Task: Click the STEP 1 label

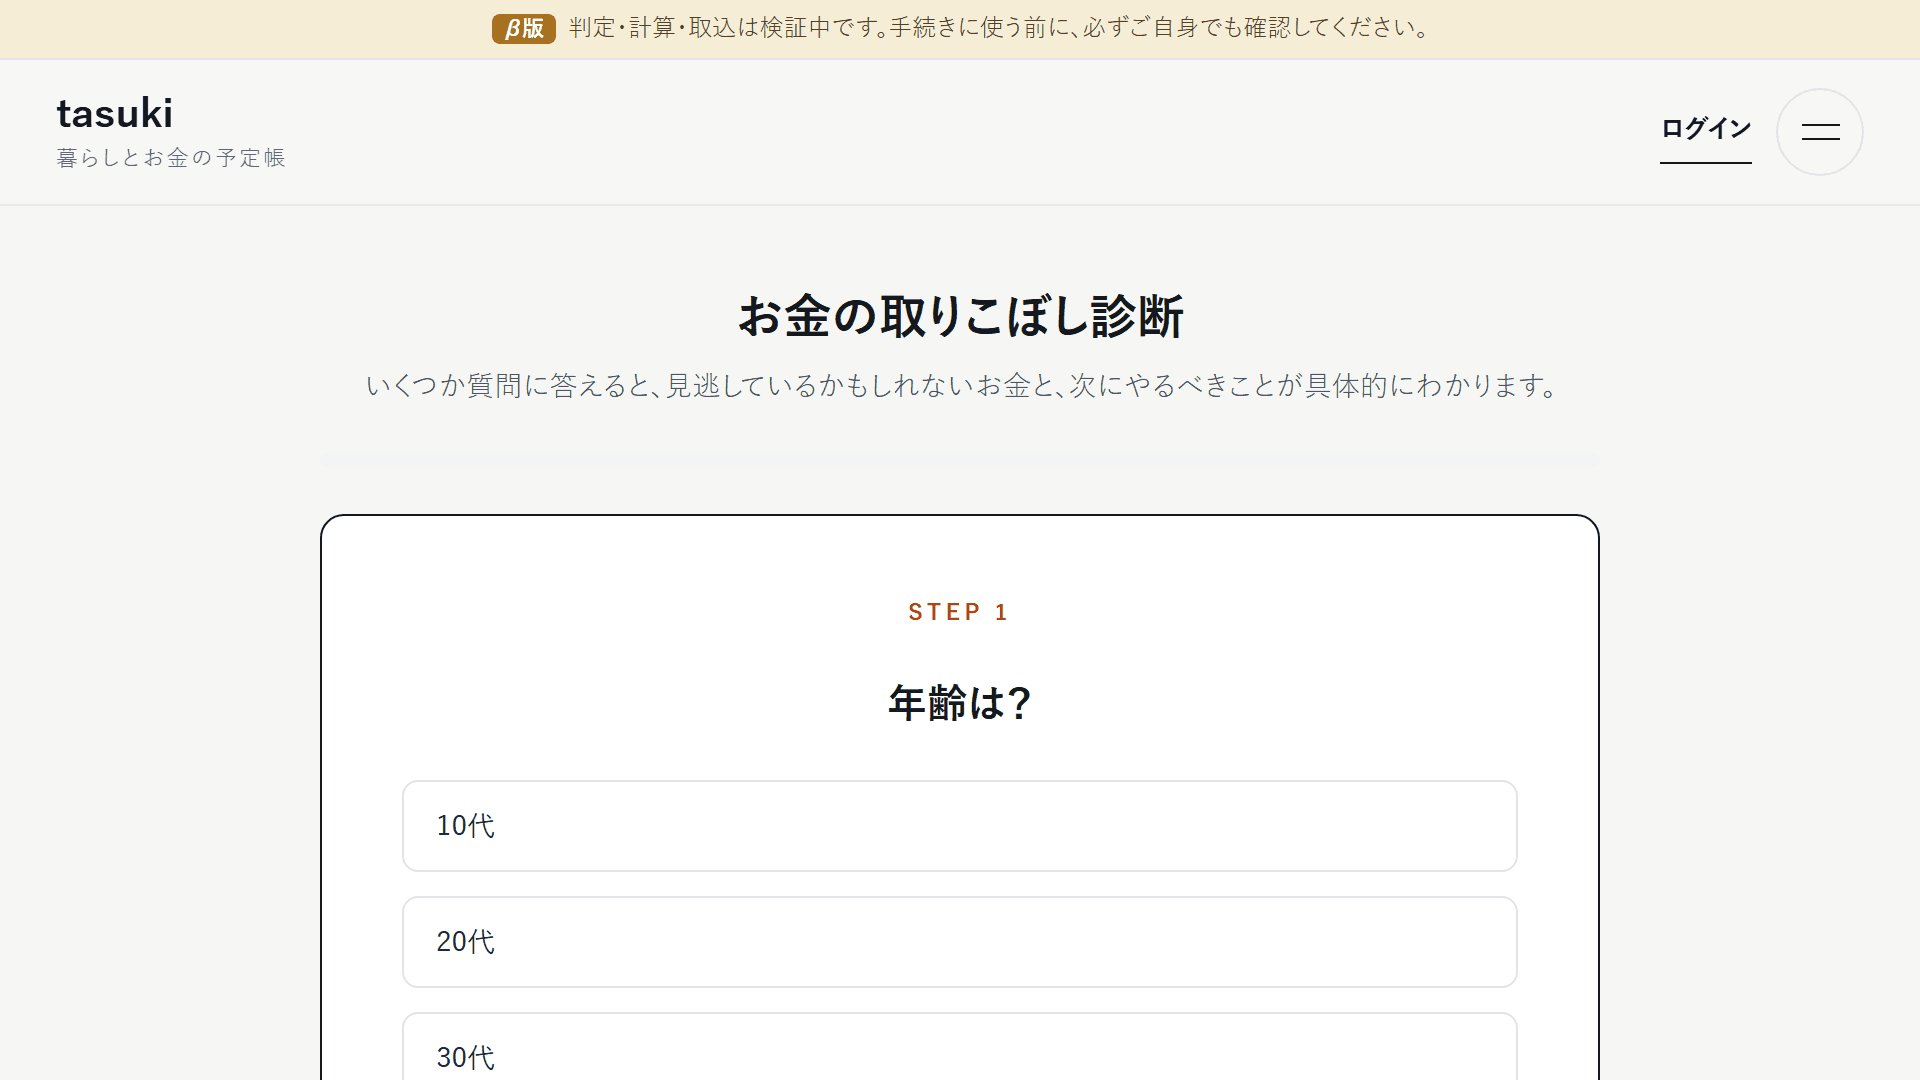Action: pos(958,612)
